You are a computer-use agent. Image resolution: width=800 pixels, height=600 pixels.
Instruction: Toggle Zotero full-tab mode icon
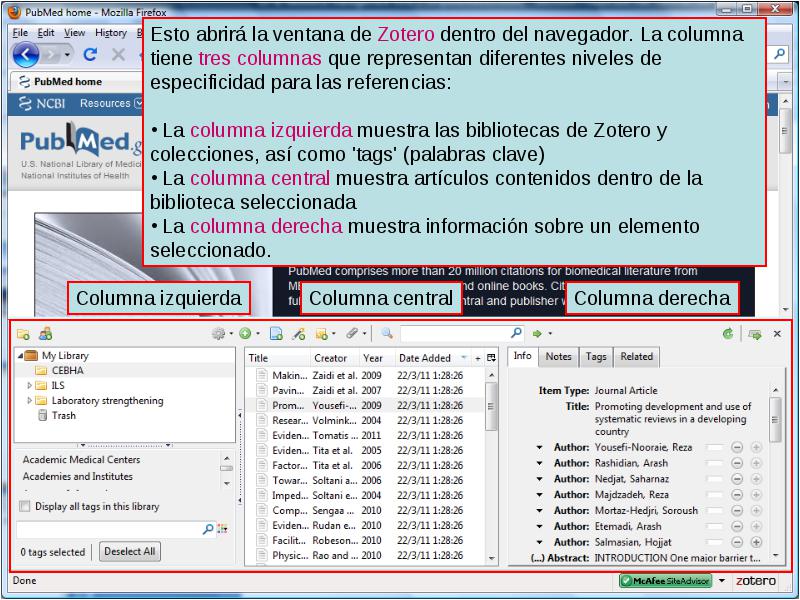coord(755,334)
